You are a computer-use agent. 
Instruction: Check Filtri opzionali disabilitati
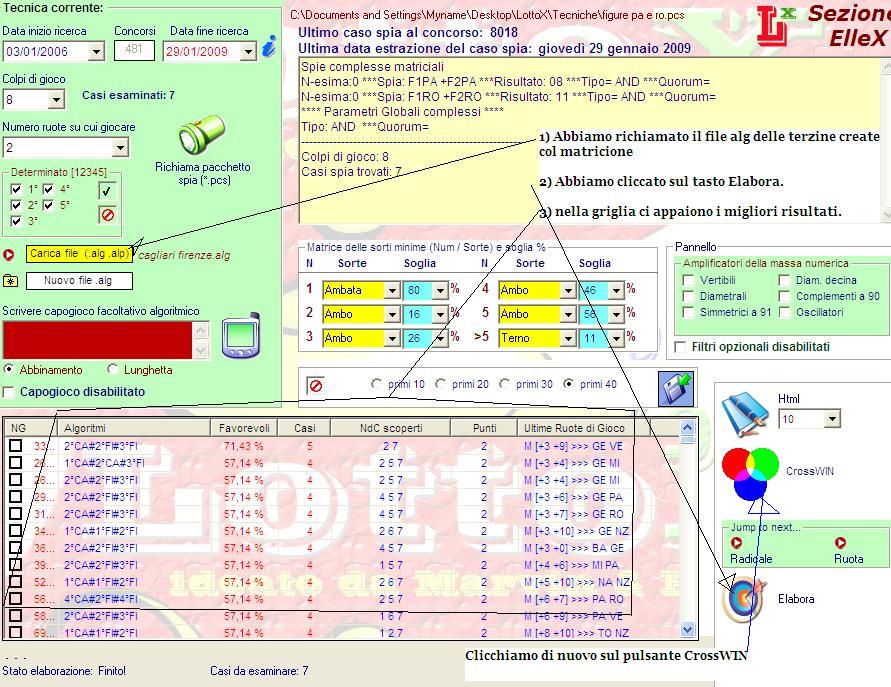point(680,347)
